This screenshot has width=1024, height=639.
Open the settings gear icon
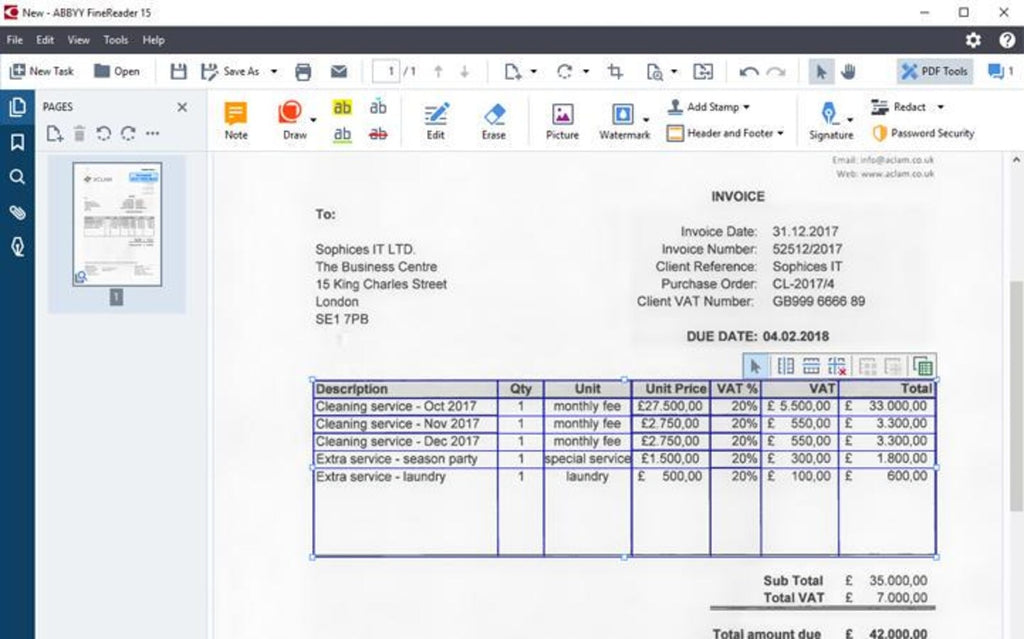click(973, 40)
